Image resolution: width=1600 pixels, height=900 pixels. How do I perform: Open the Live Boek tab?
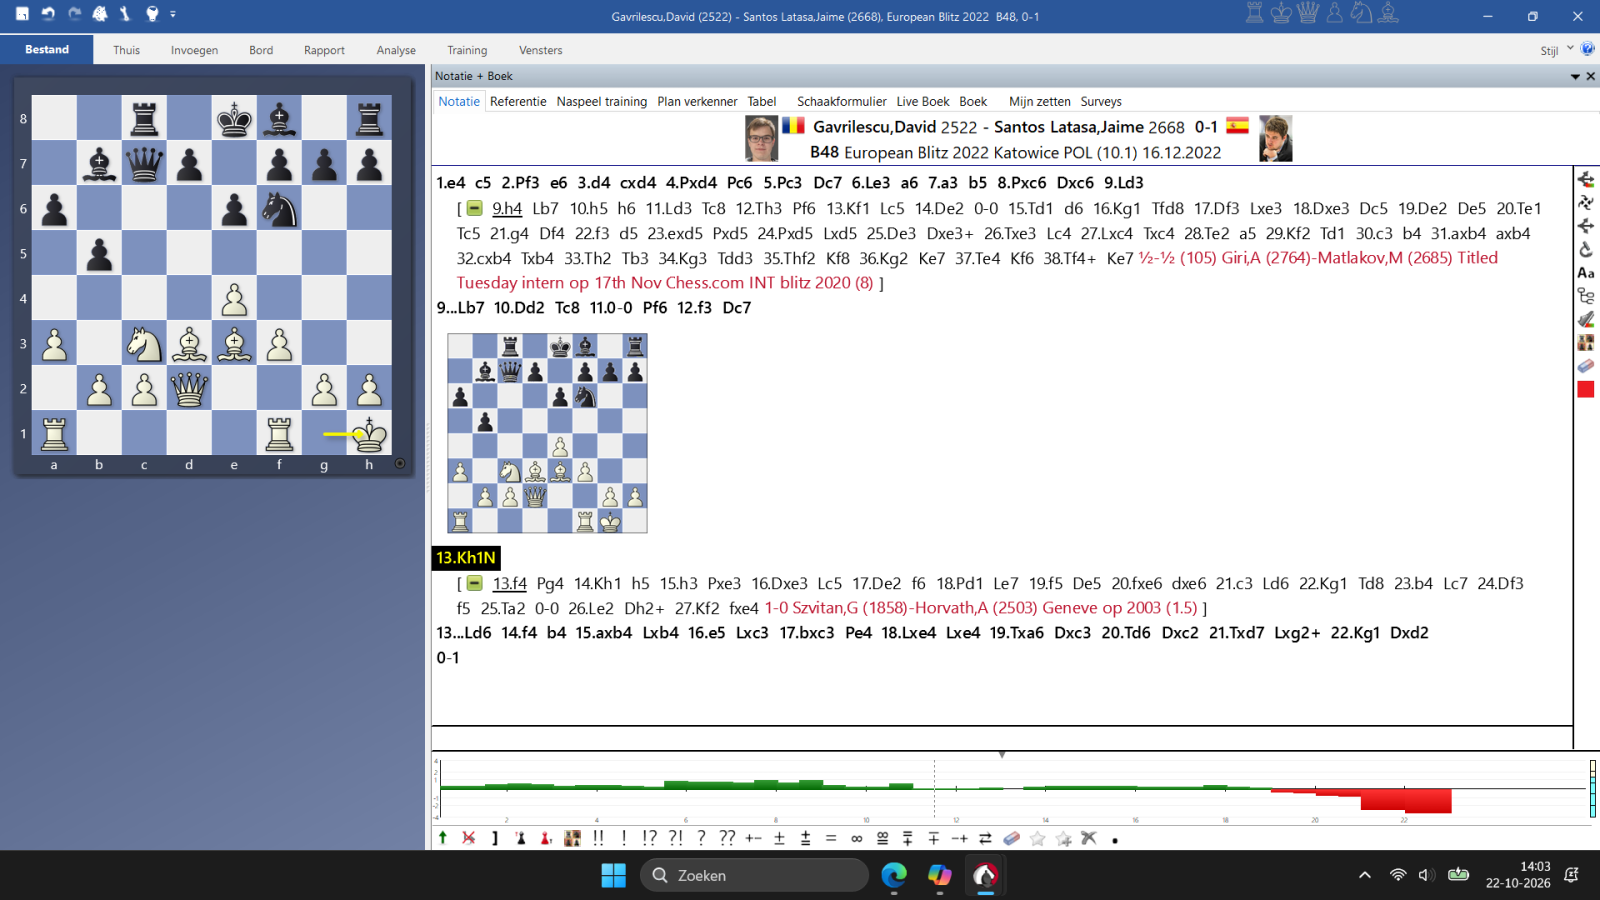point(922,101)
